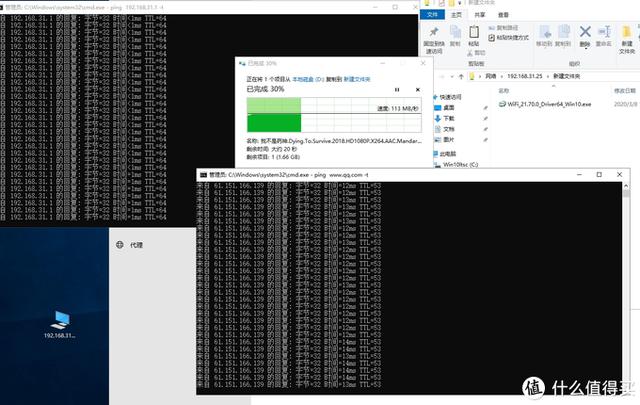Click scroll-up arrow in www.qq.com cmd window
Image resolution: width=640 pixels, height=405 pixels.
click(x=626, y=186)
